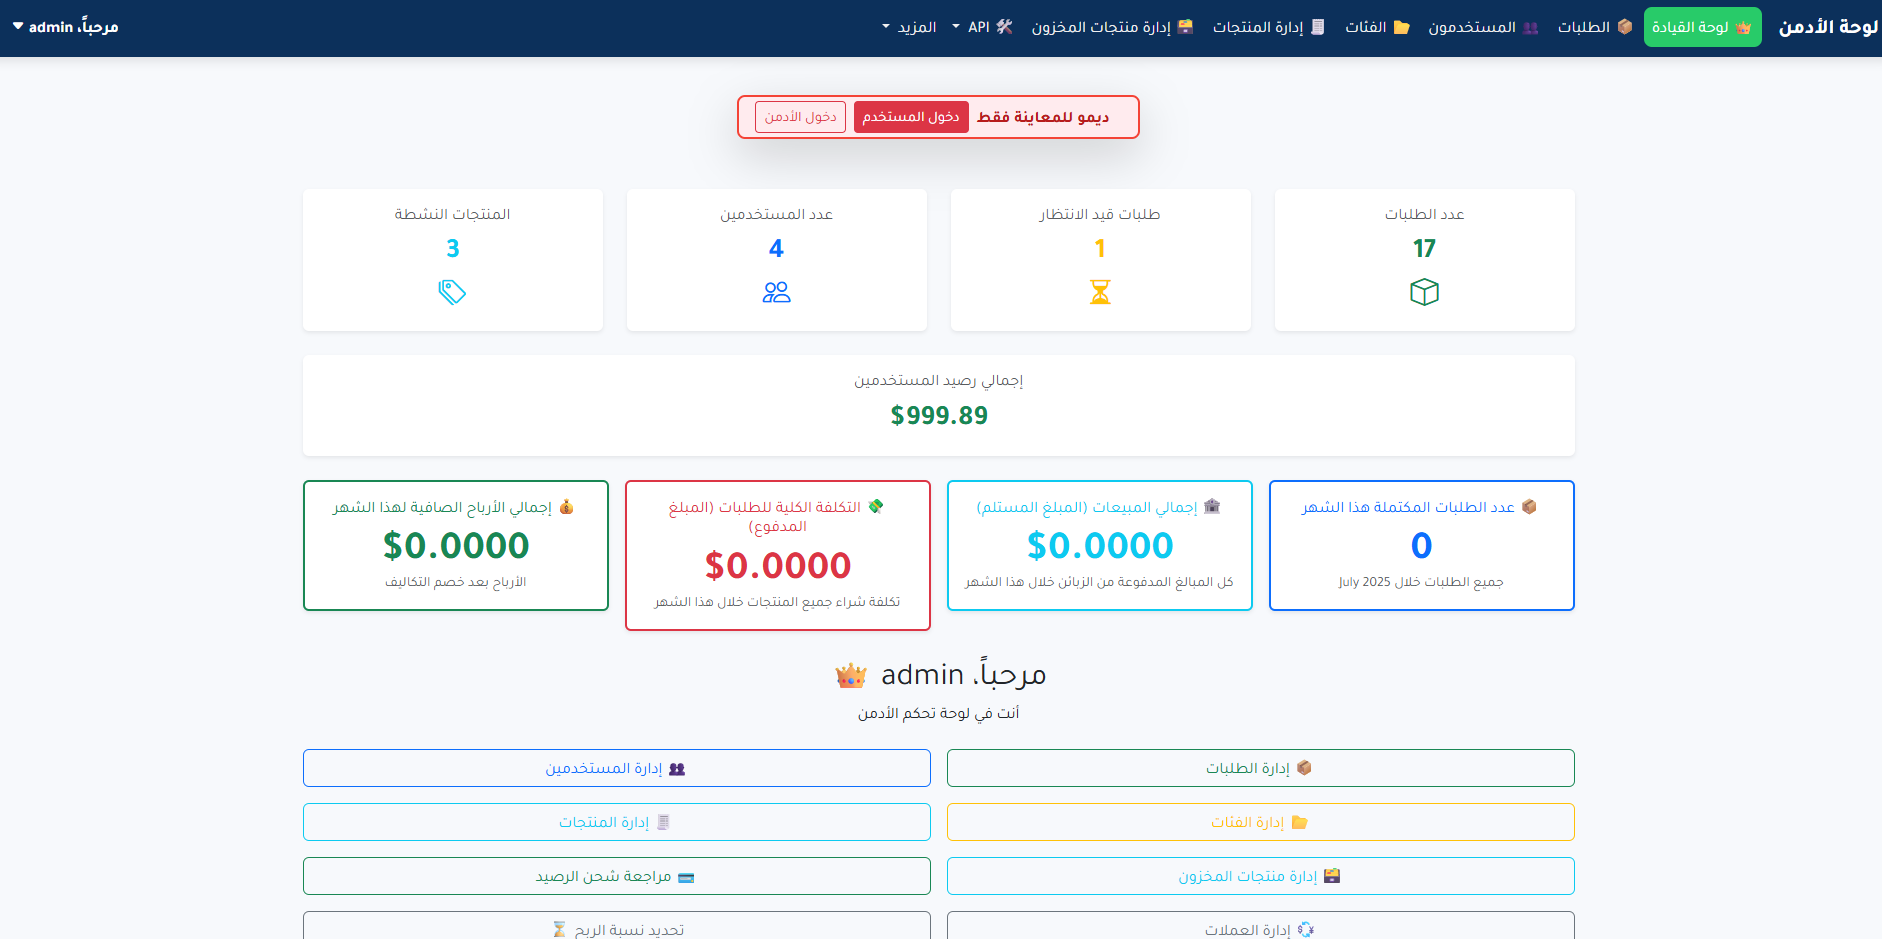Click the مراجعة شحن الرصيد button
Screen dimensions: 1882x939
click(x=616, y=876)
